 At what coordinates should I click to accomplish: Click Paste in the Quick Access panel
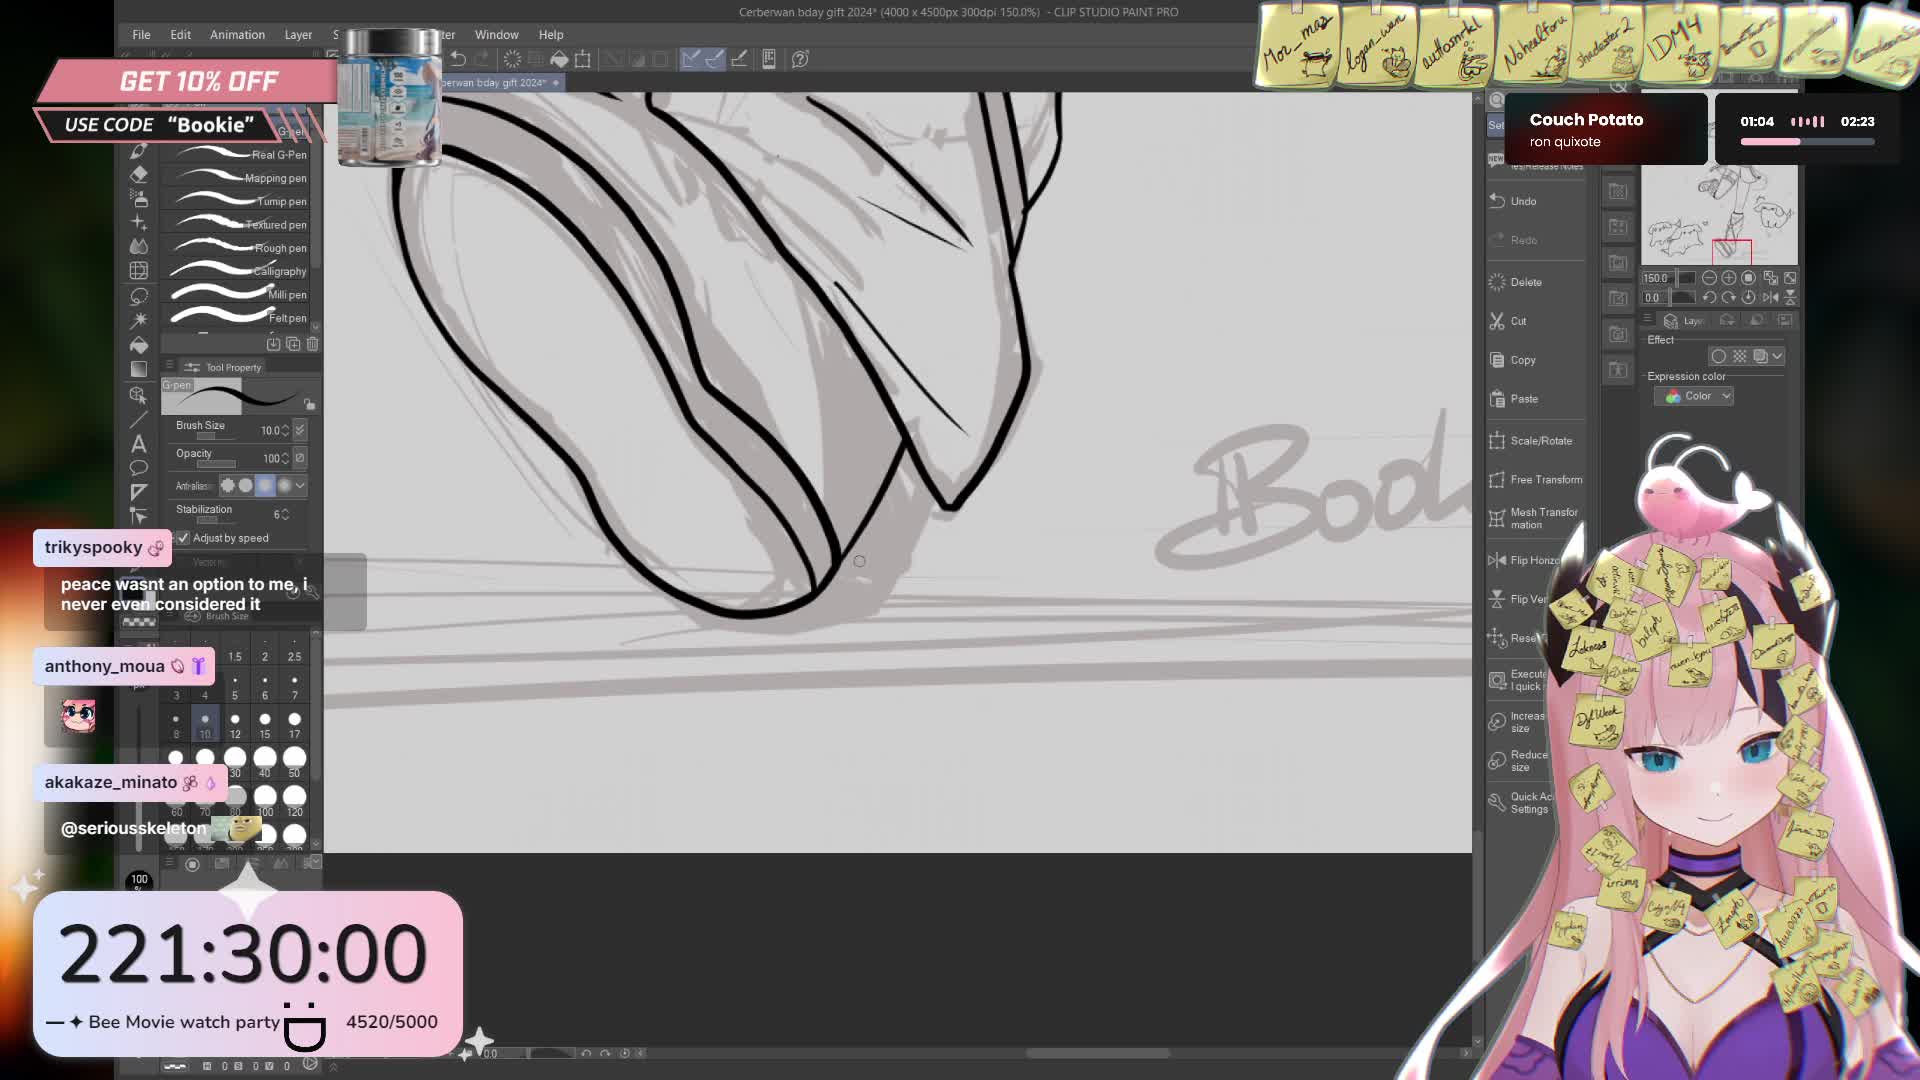[x=1535, y=399]
